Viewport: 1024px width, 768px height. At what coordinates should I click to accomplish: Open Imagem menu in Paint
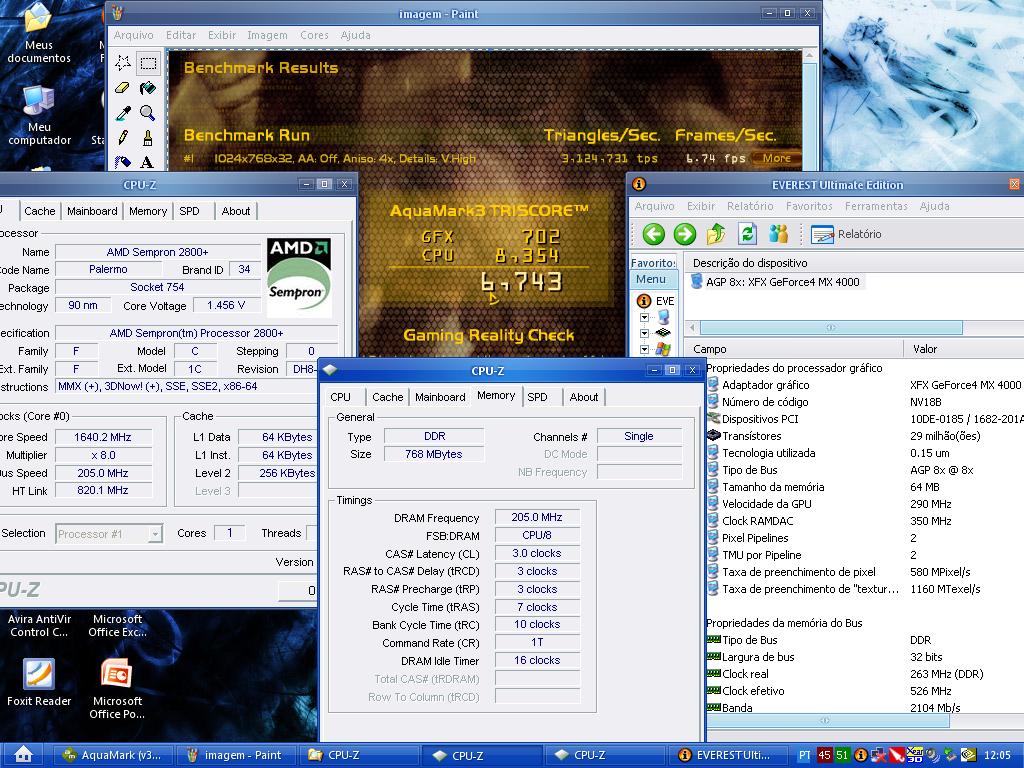click(267, 35)
